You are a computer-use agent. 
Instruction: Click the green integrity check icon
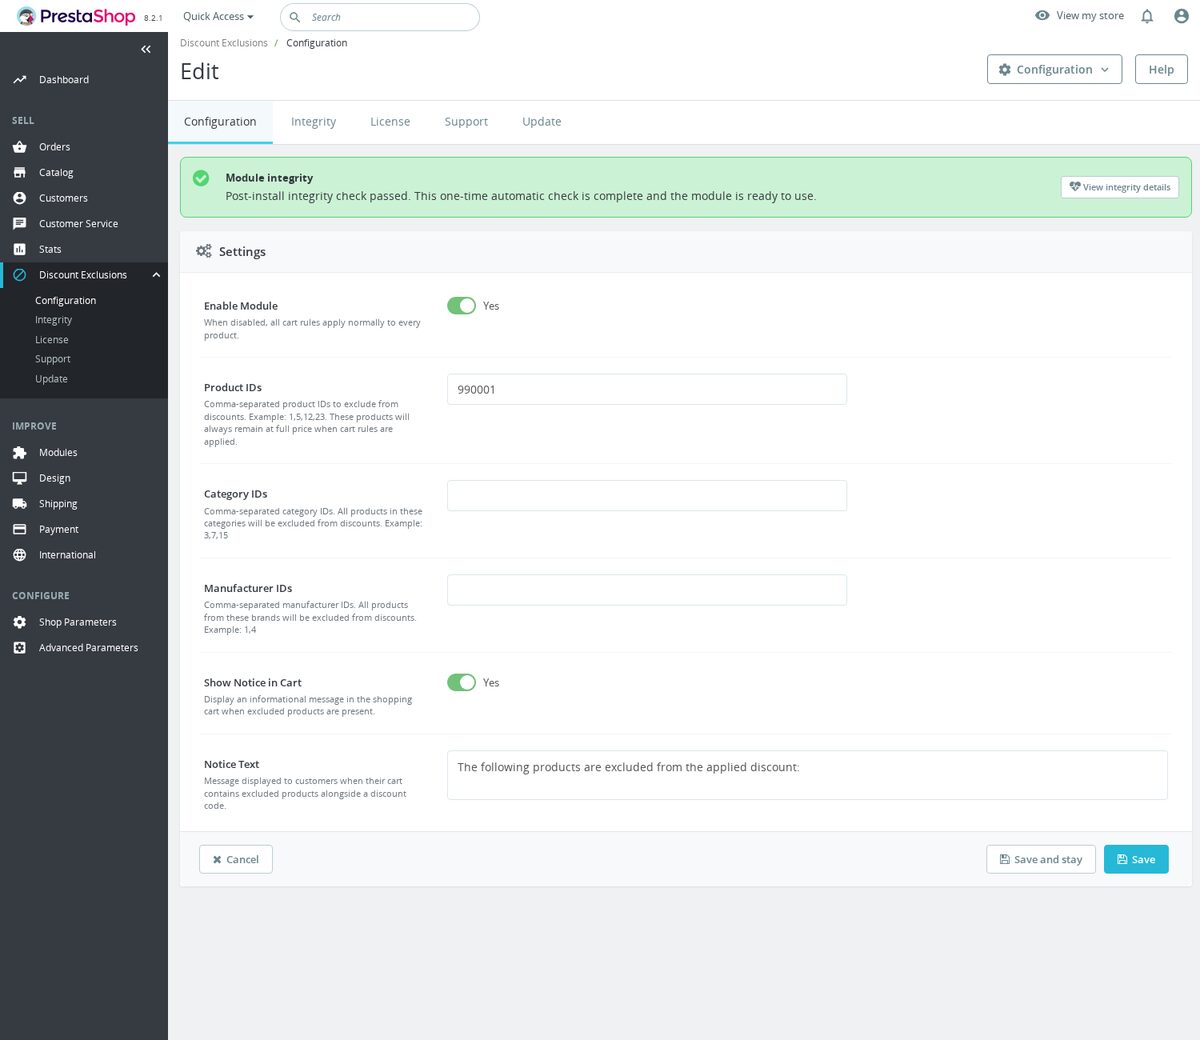pyautogui.click(x=201, y=178)
